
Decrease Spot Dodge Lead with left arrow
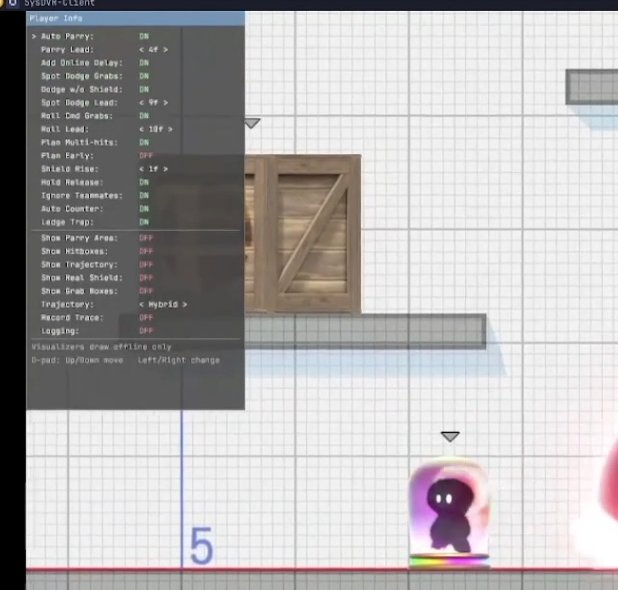[141, 102]
